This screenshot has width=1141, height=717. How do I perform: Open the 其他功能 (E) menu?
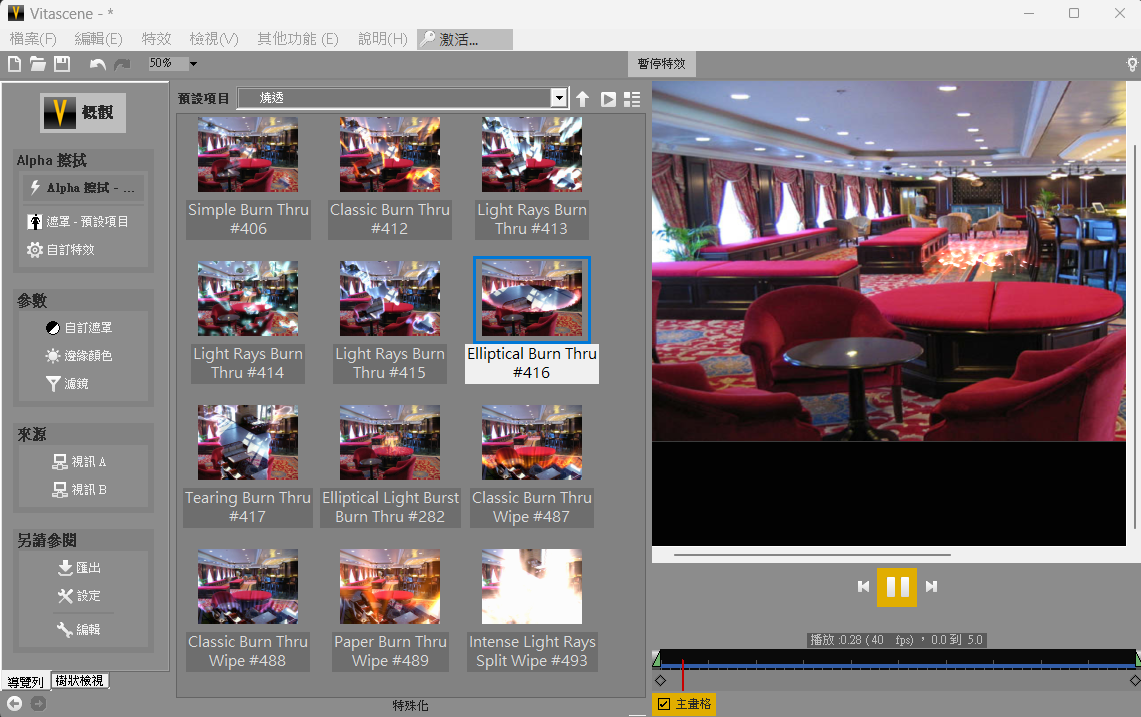tap(298, 39)
